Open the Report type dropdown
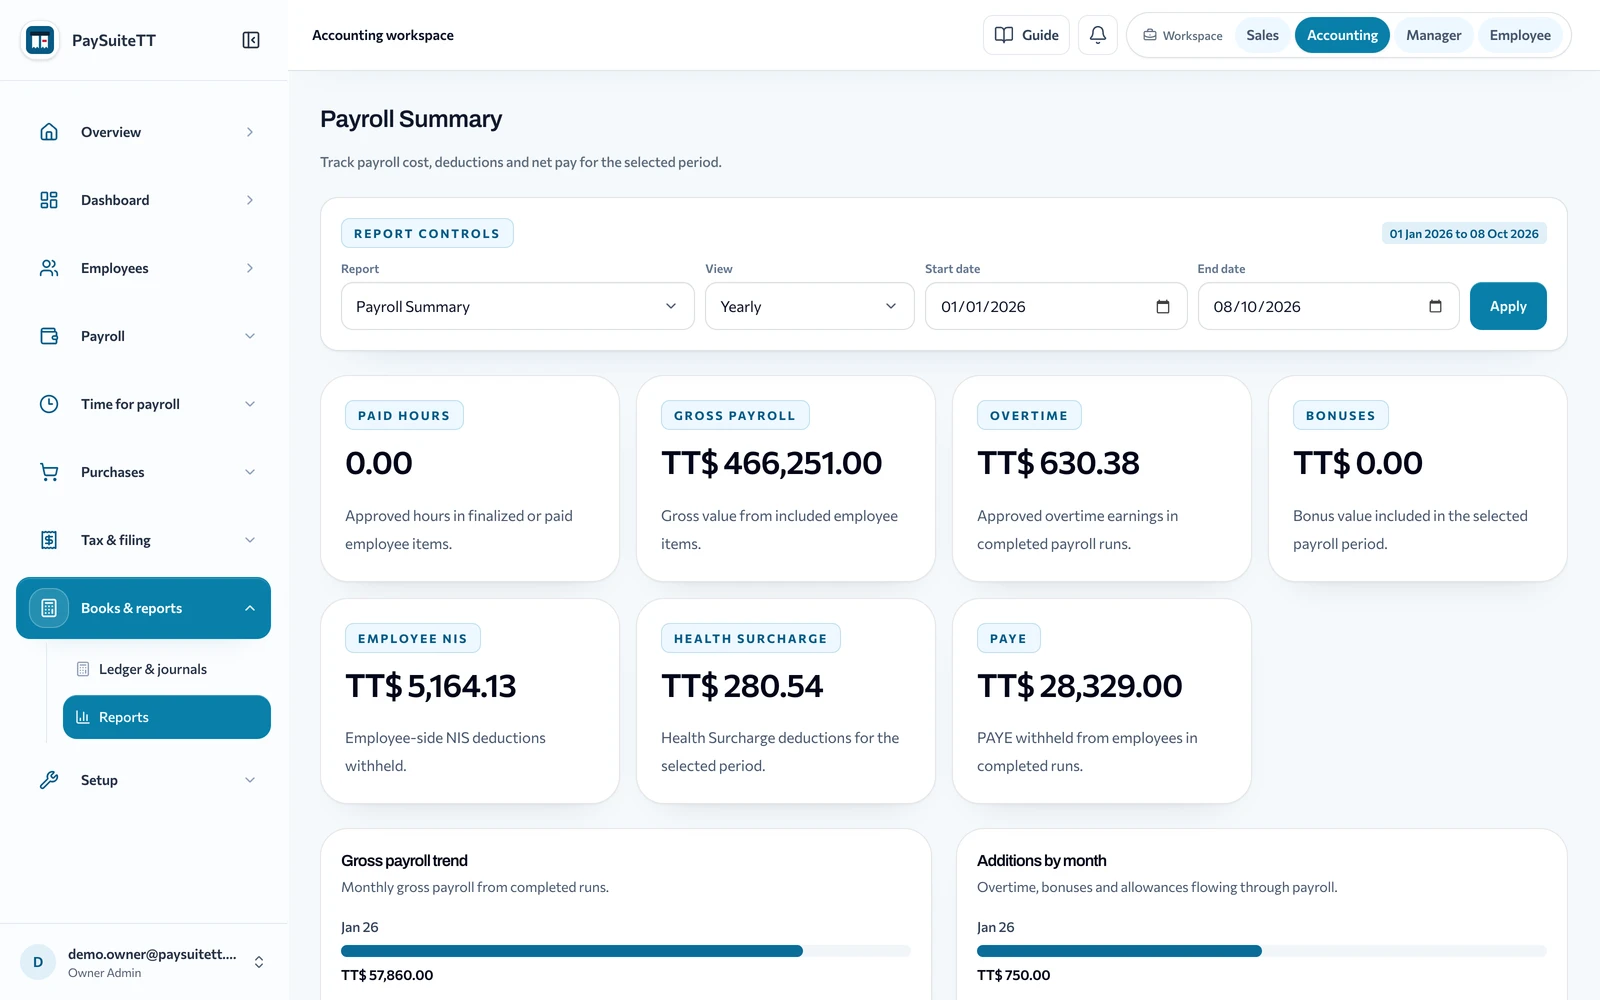The image size is (1600, 1000). tap(518, 306)
